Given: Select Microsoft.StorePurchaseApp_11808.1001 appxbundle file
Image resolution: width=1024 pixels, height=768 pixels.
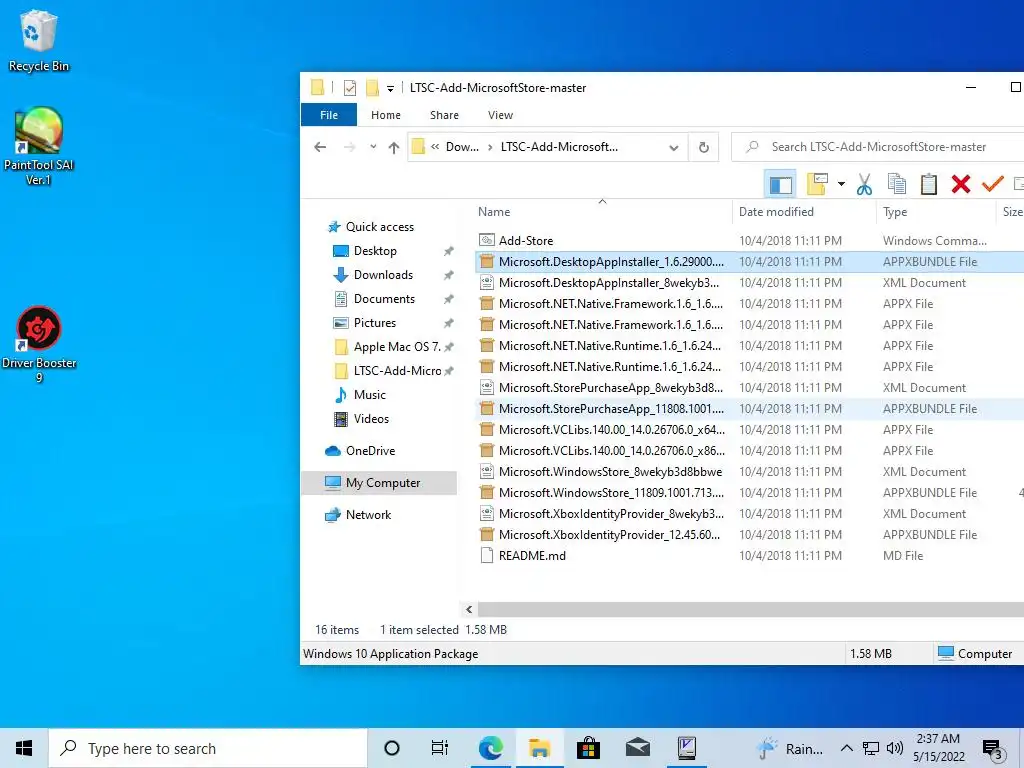Looking at the screenshot, I should tap(611, 409).
